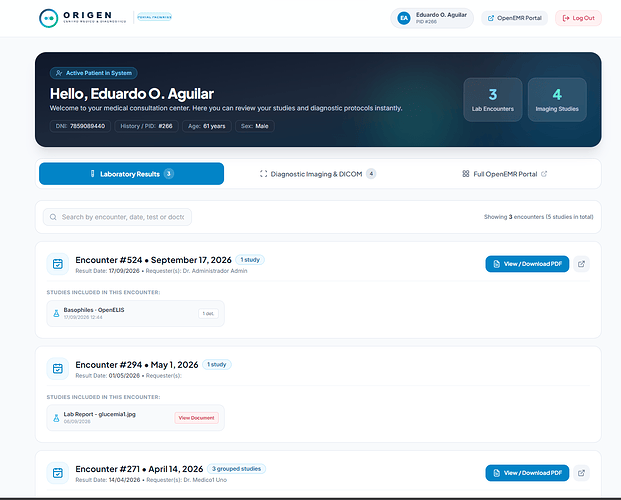View or download PDF for Encounter #524

527,264
